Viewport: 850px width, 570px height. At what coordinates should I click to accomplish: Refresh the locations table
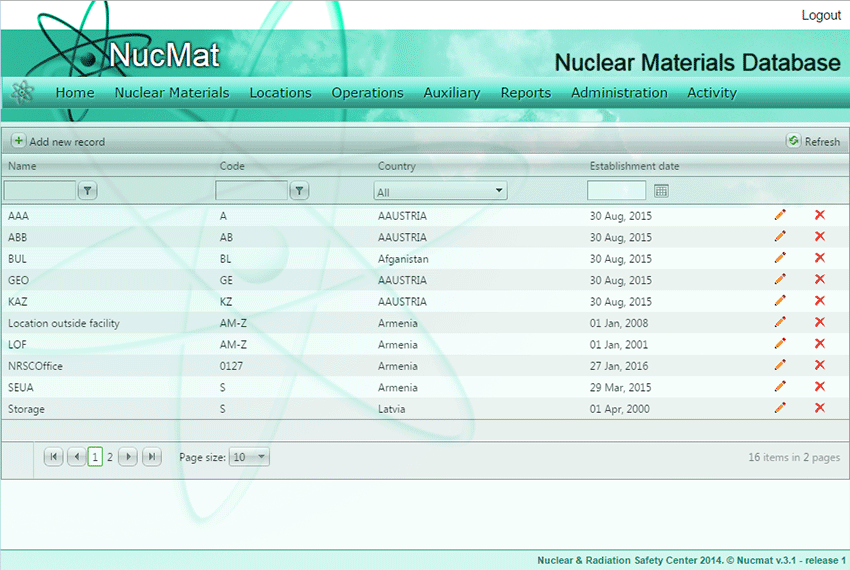pos(813,142)
